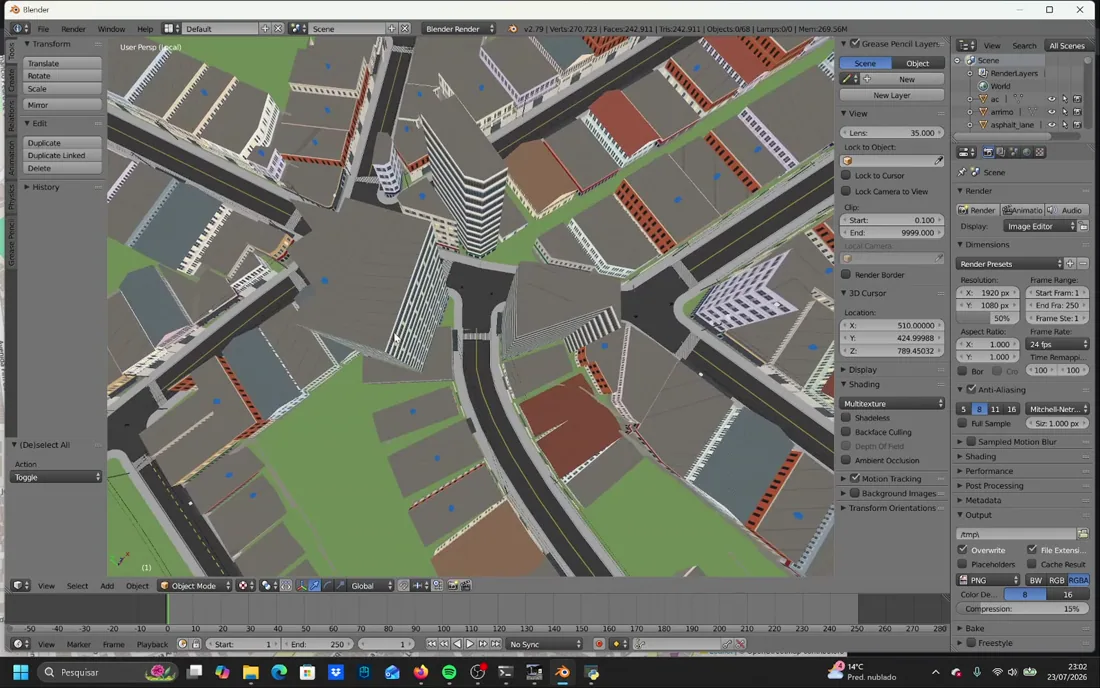Select the scale manipulator icon
This screenshot has height=688, width=1100.
[340, 586]
